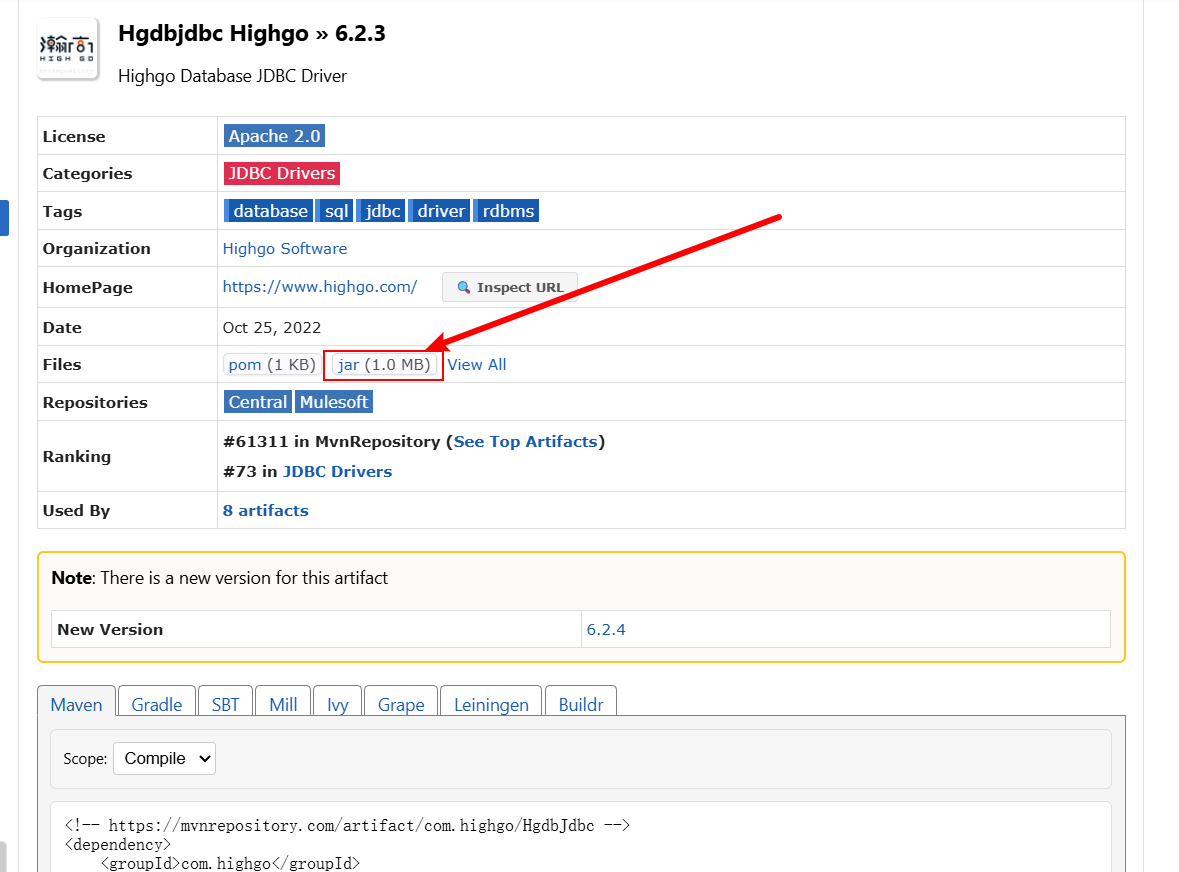Select the jdbc tag
This screenshot has height=872, width=1179.
point(381,210)
